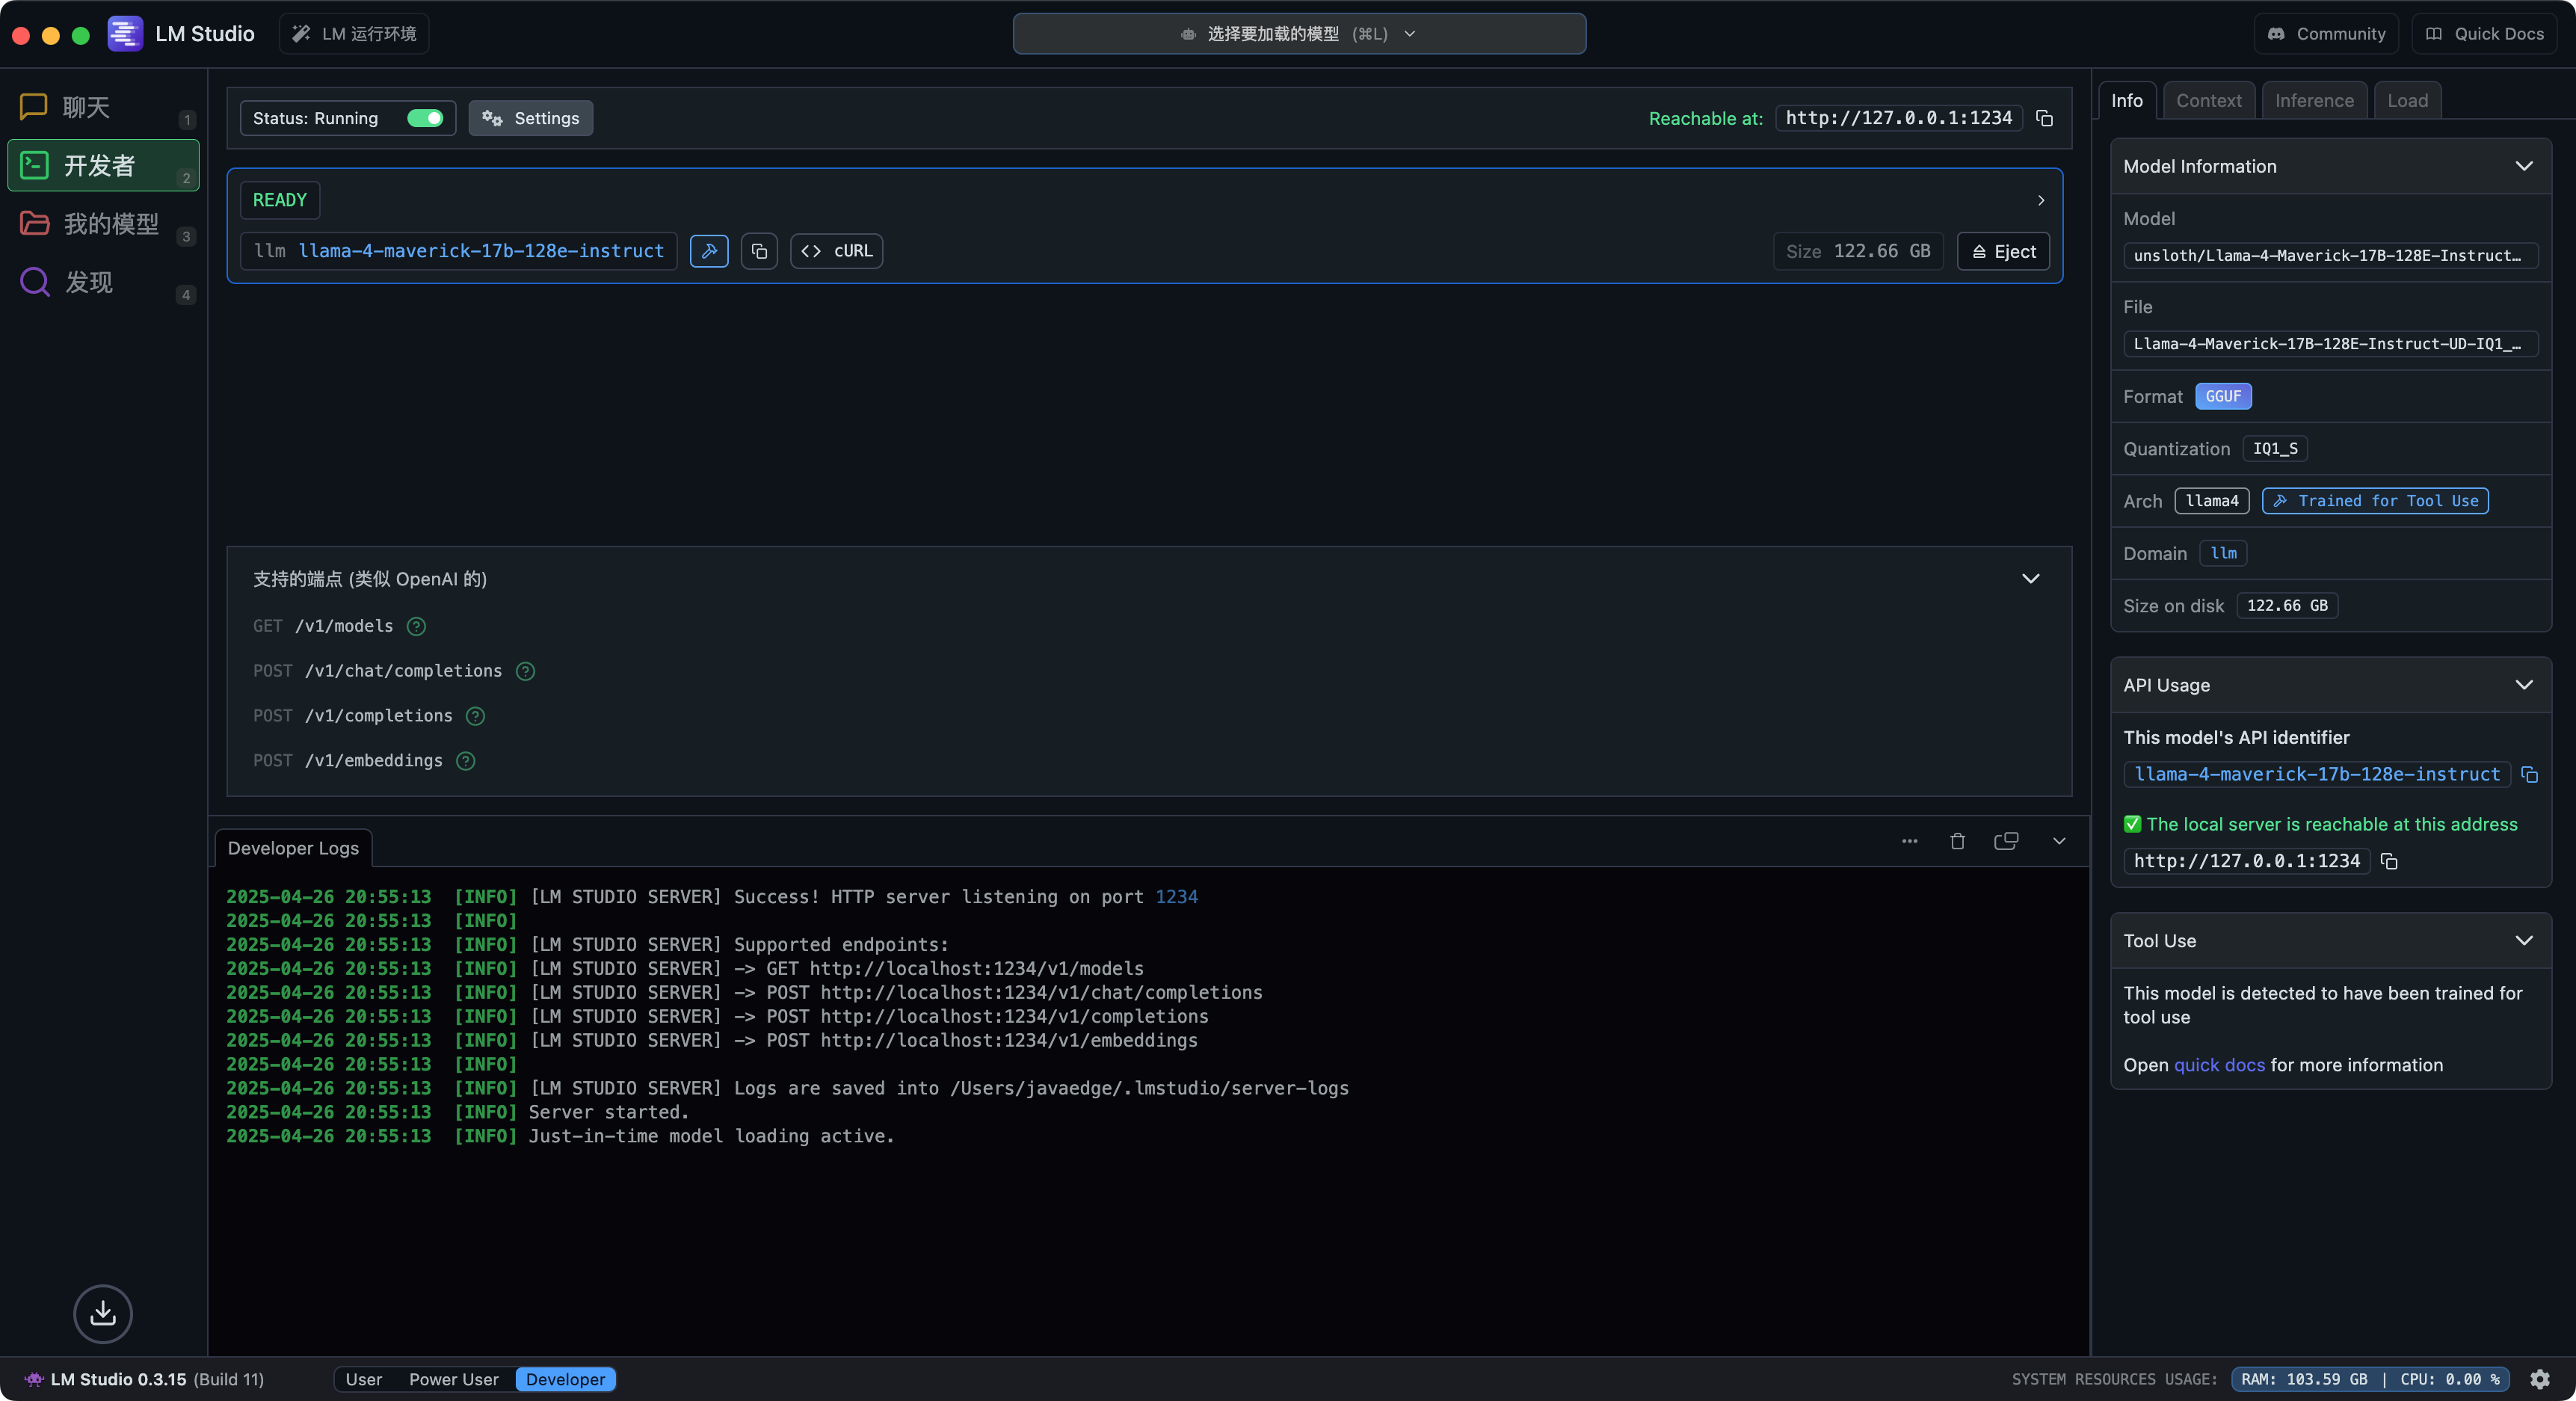
Task: Switch to User mode
Action: [x=363, y=1379]
